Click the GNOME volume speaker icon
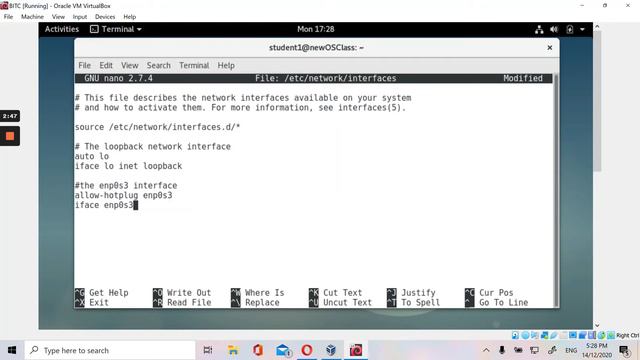 click(554, 29)
